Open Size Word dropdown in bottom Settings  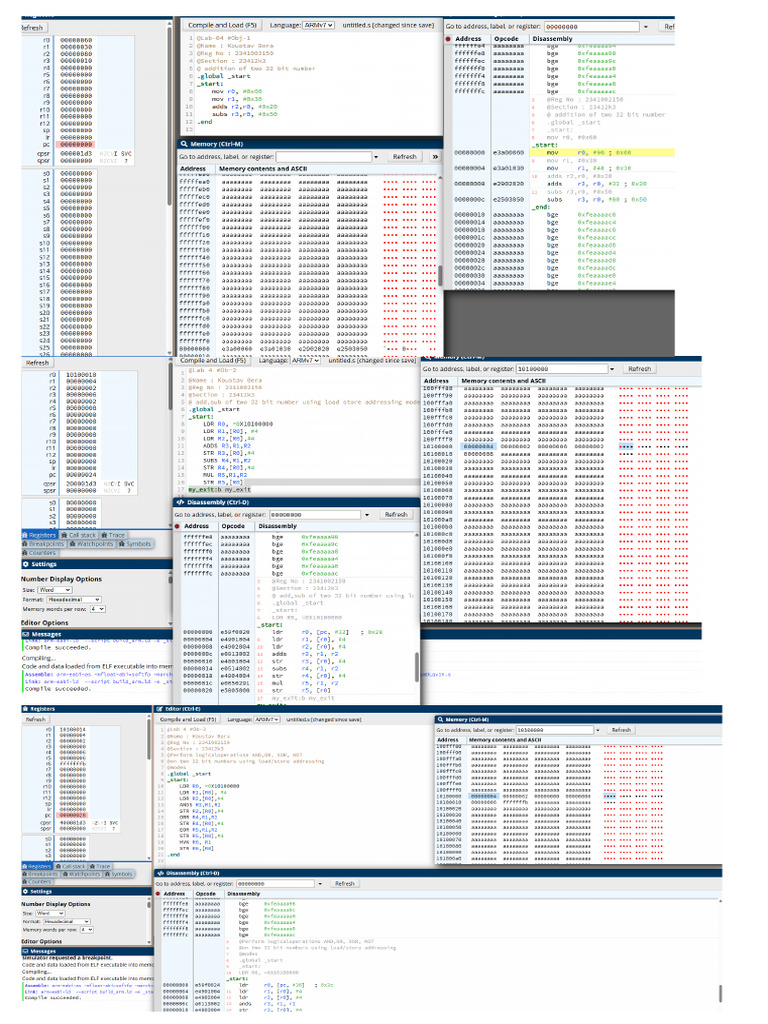pos(50,913)
